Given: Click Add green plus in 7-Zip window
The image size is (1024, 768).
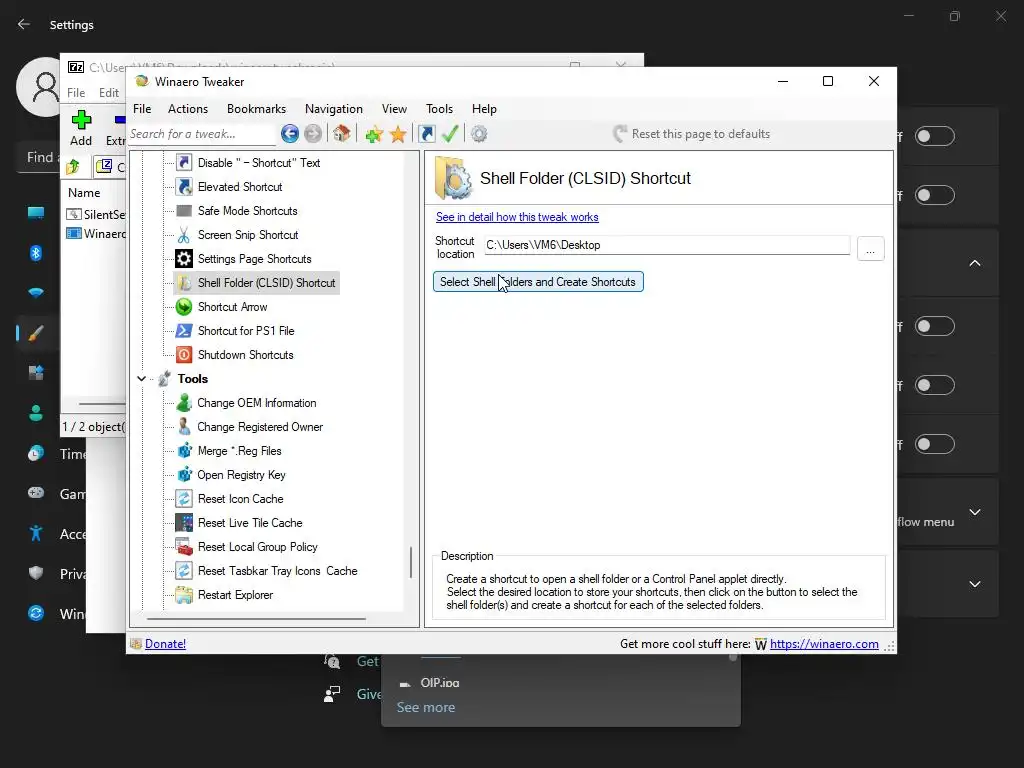Looking at the screenshot, I should click(x=81, y=128).
